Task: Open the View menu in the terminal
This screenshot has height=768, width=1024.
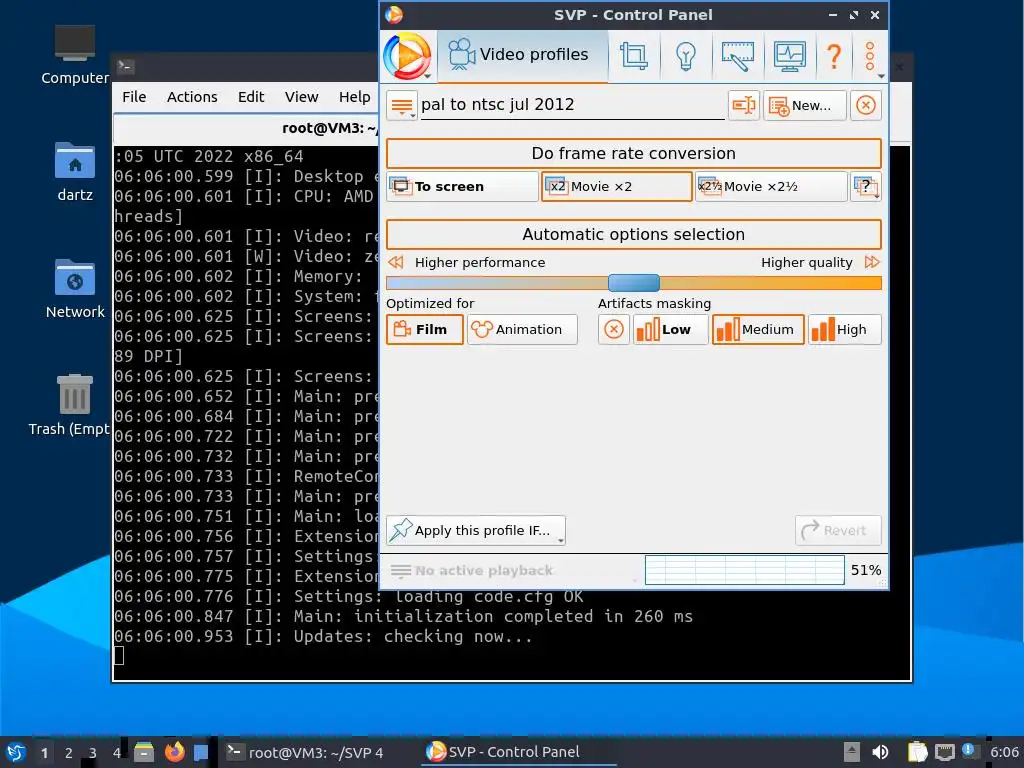Action: pos(301,97)
